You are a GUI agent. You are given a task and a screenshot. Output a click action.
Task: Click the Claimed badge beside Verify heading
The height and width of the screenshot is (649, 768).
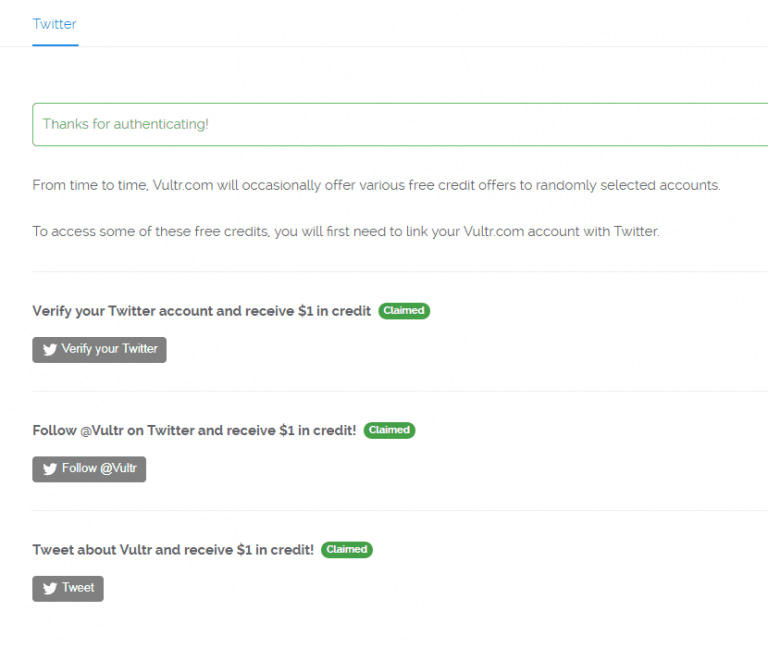pyautogui.click(x=404, y=311)
